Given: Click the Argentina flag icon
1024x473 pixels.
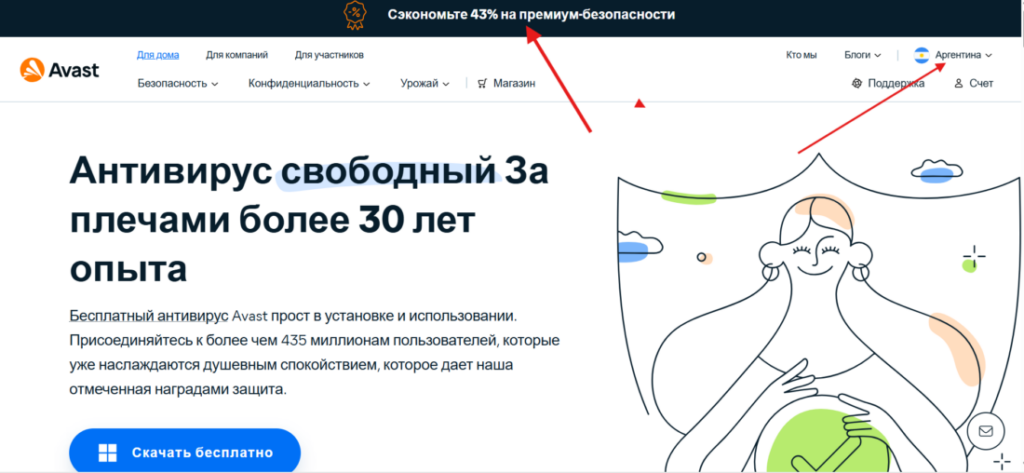Looking at the screenshot, I should pyautogui.click(x=921, y=56).
